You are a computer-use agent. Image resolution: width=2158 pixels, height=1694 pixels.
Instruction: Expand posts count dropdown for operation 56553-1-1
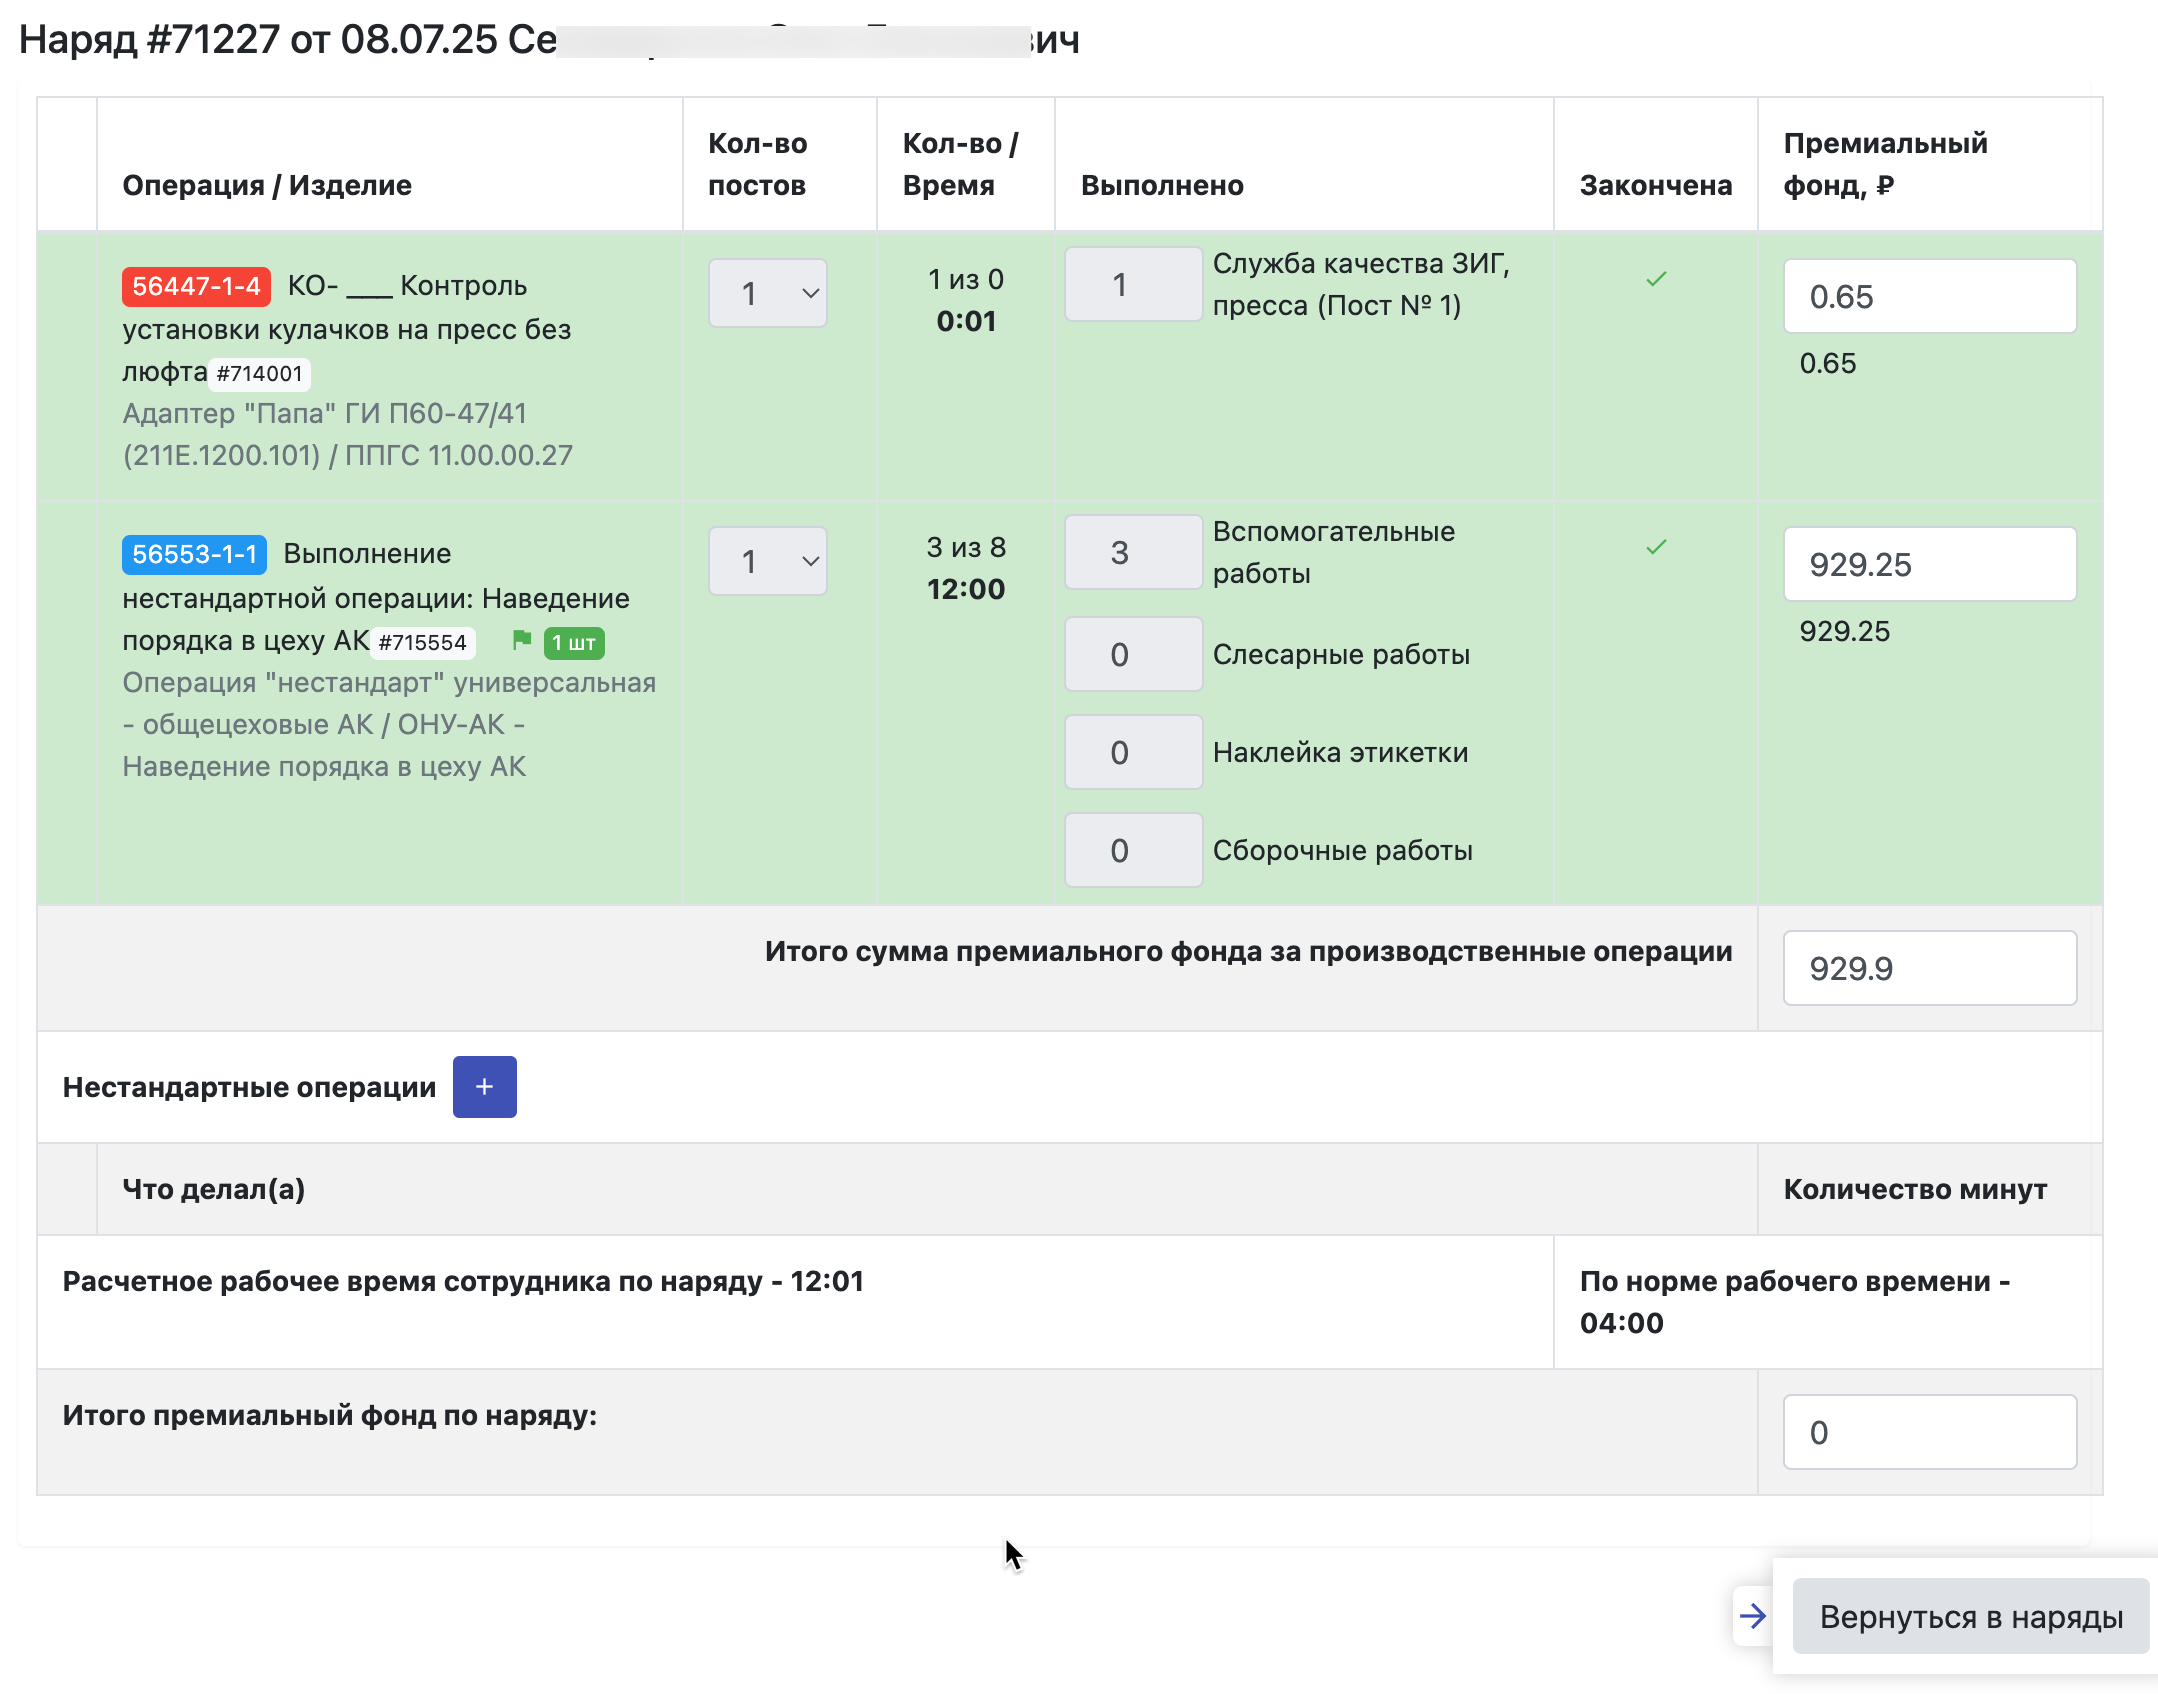pyautogui.click(x=767, y=562)
